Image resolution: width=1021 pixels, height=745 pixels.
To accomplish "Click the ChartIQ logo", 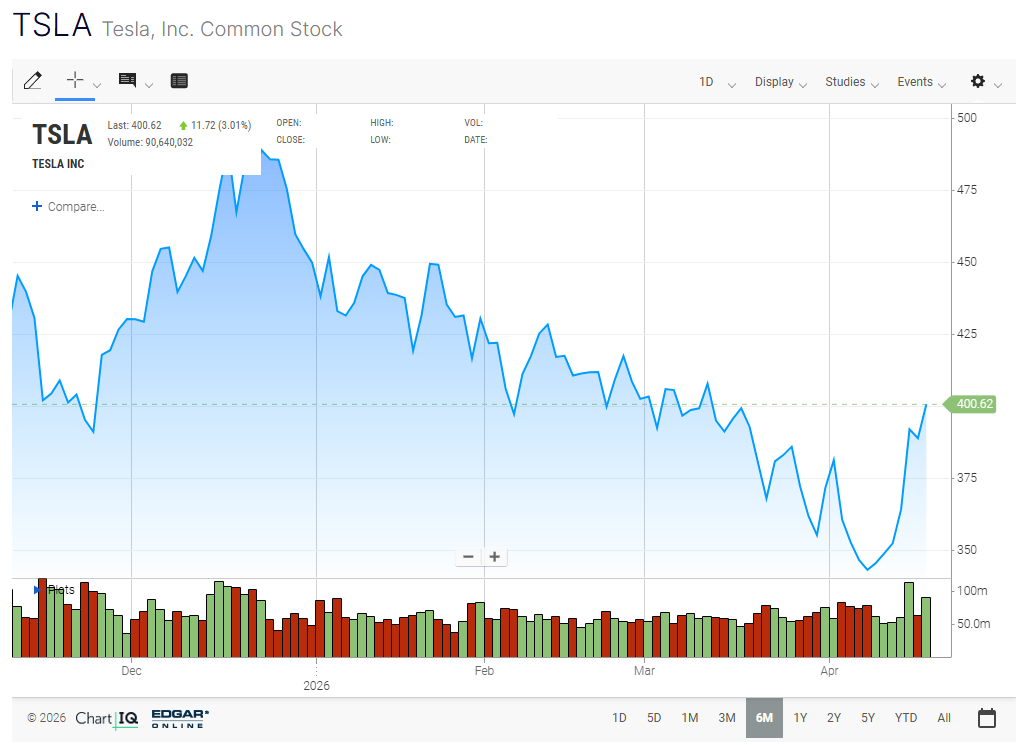I will [104, 718].
